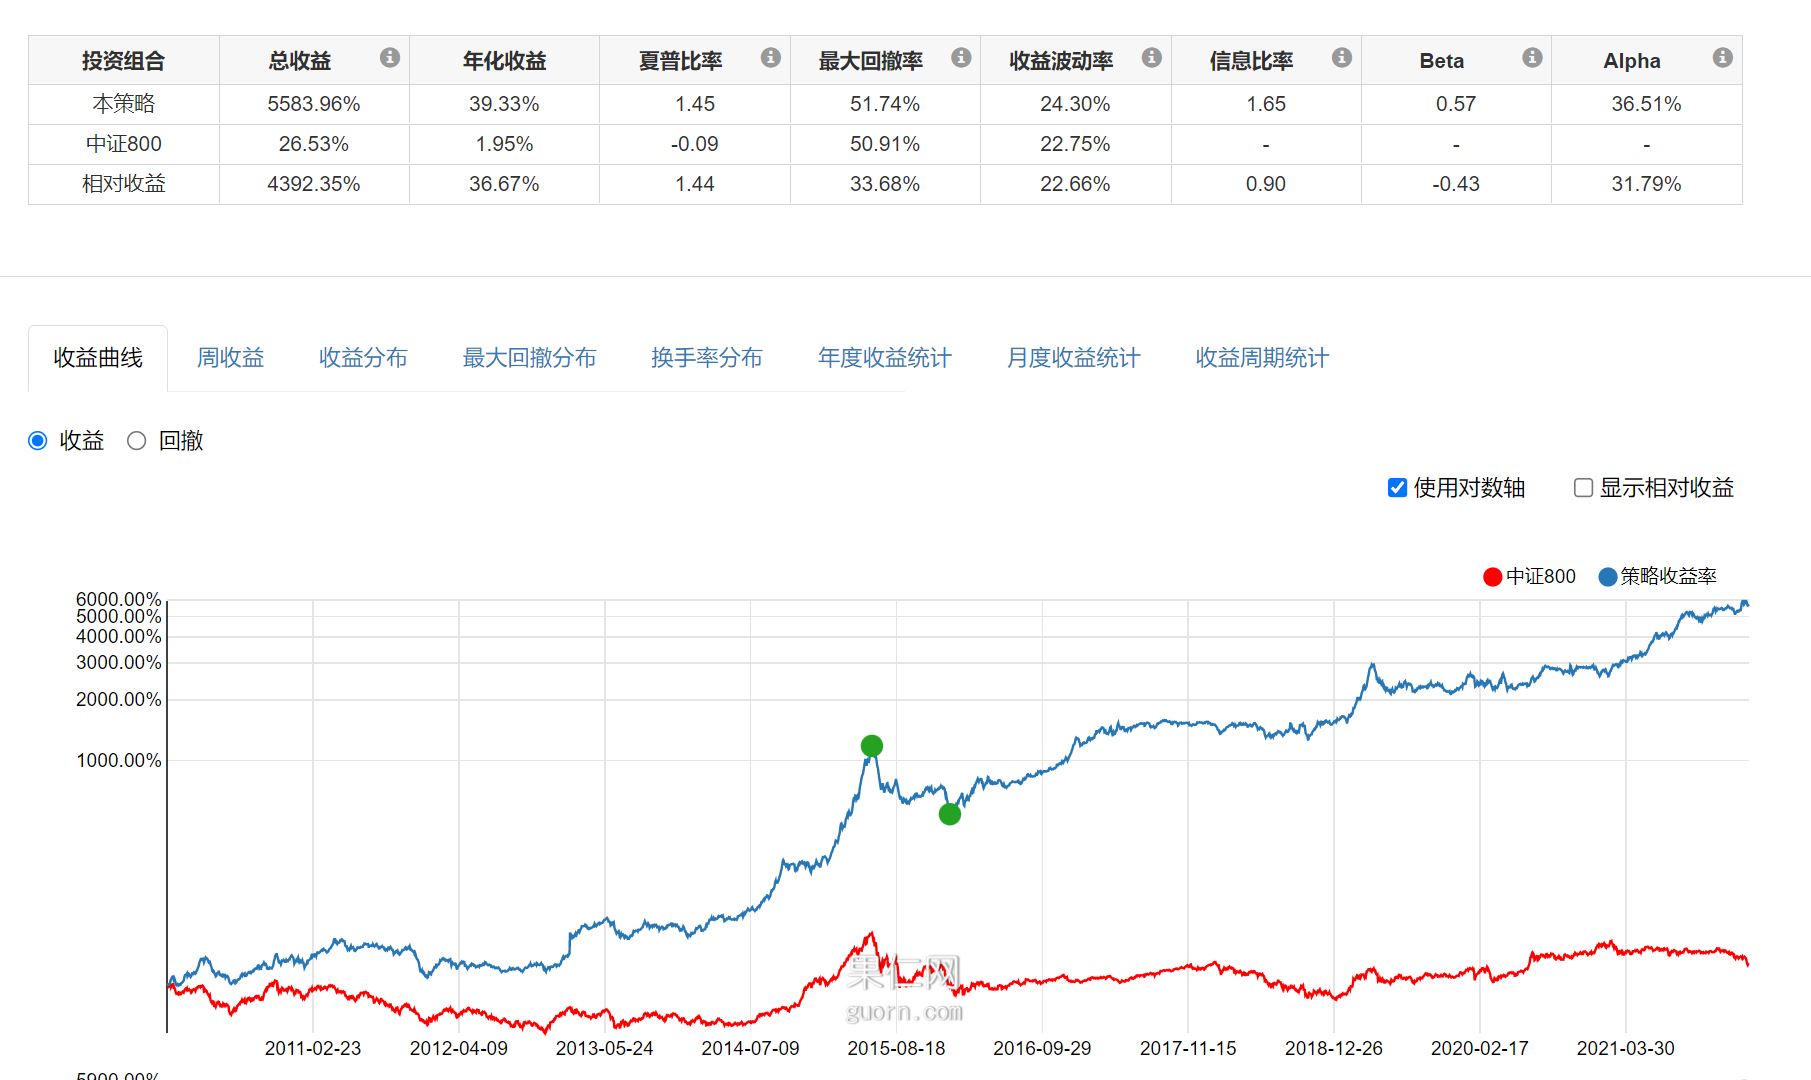The width and height of the screenshot is (1811, 1080).
Task: Click the Beta column info icon
Action: (x=1532, y=58)
